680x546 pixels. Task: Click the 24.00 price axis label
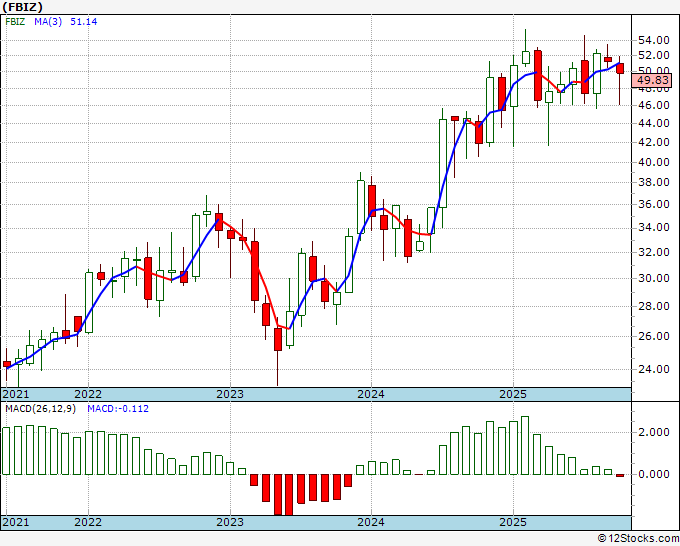point(654,369)
